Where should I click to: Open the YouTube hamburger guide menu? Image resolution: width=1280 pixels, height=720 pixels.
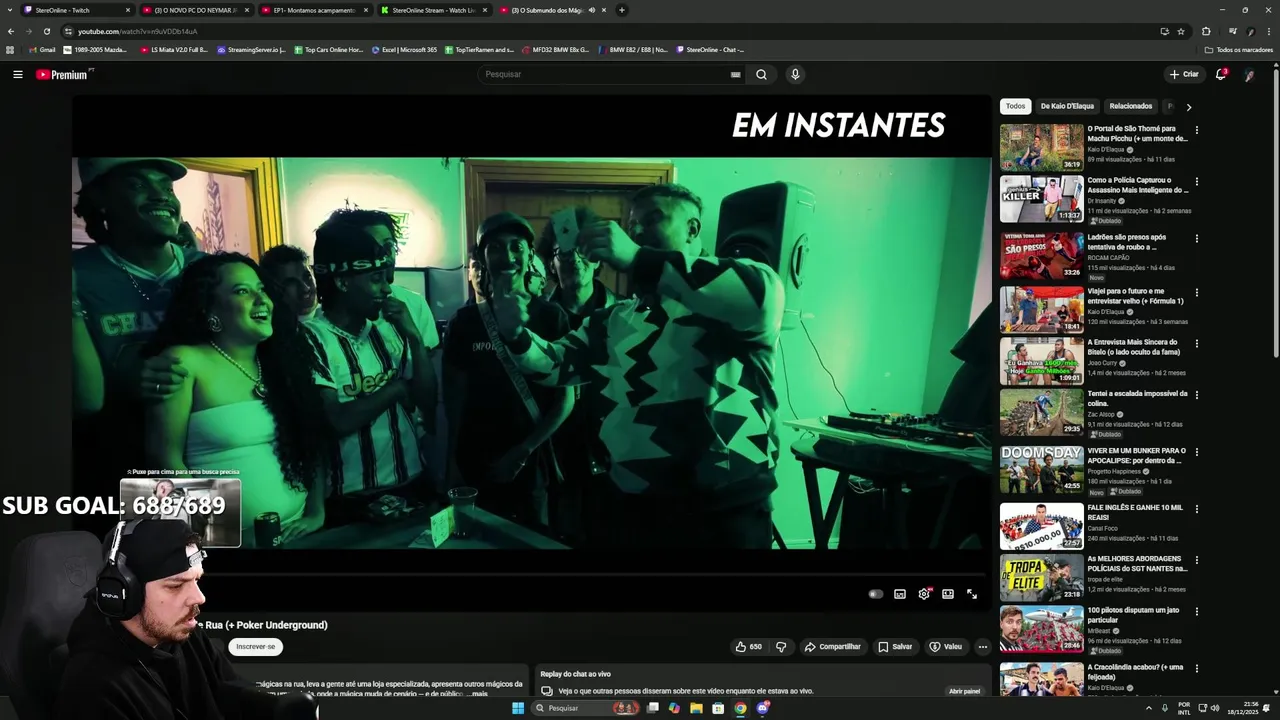coord(17,74)
